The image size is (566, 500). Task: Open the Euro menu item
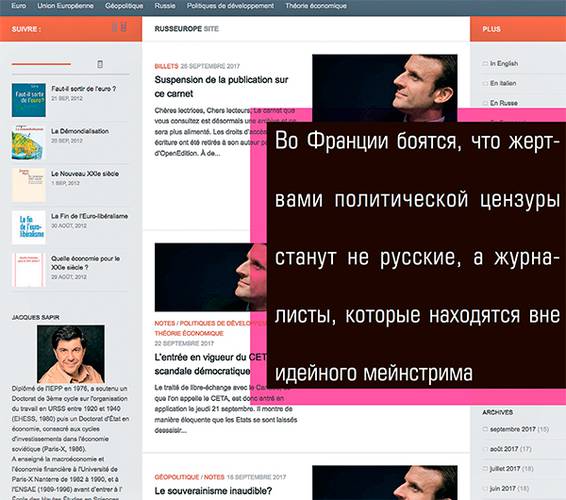click(x=18, y=6)
